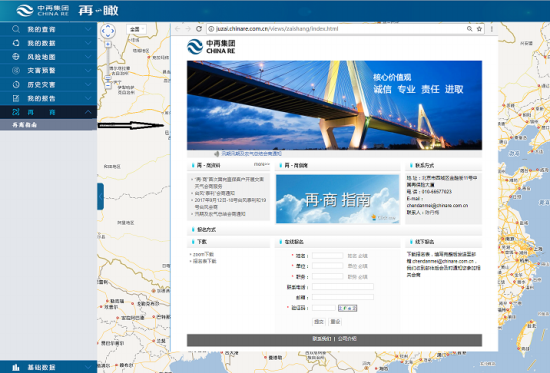Viewport: 550px width, 373px height.
Task: Collapse the 再商 section chevron
Action: (88, 112)
